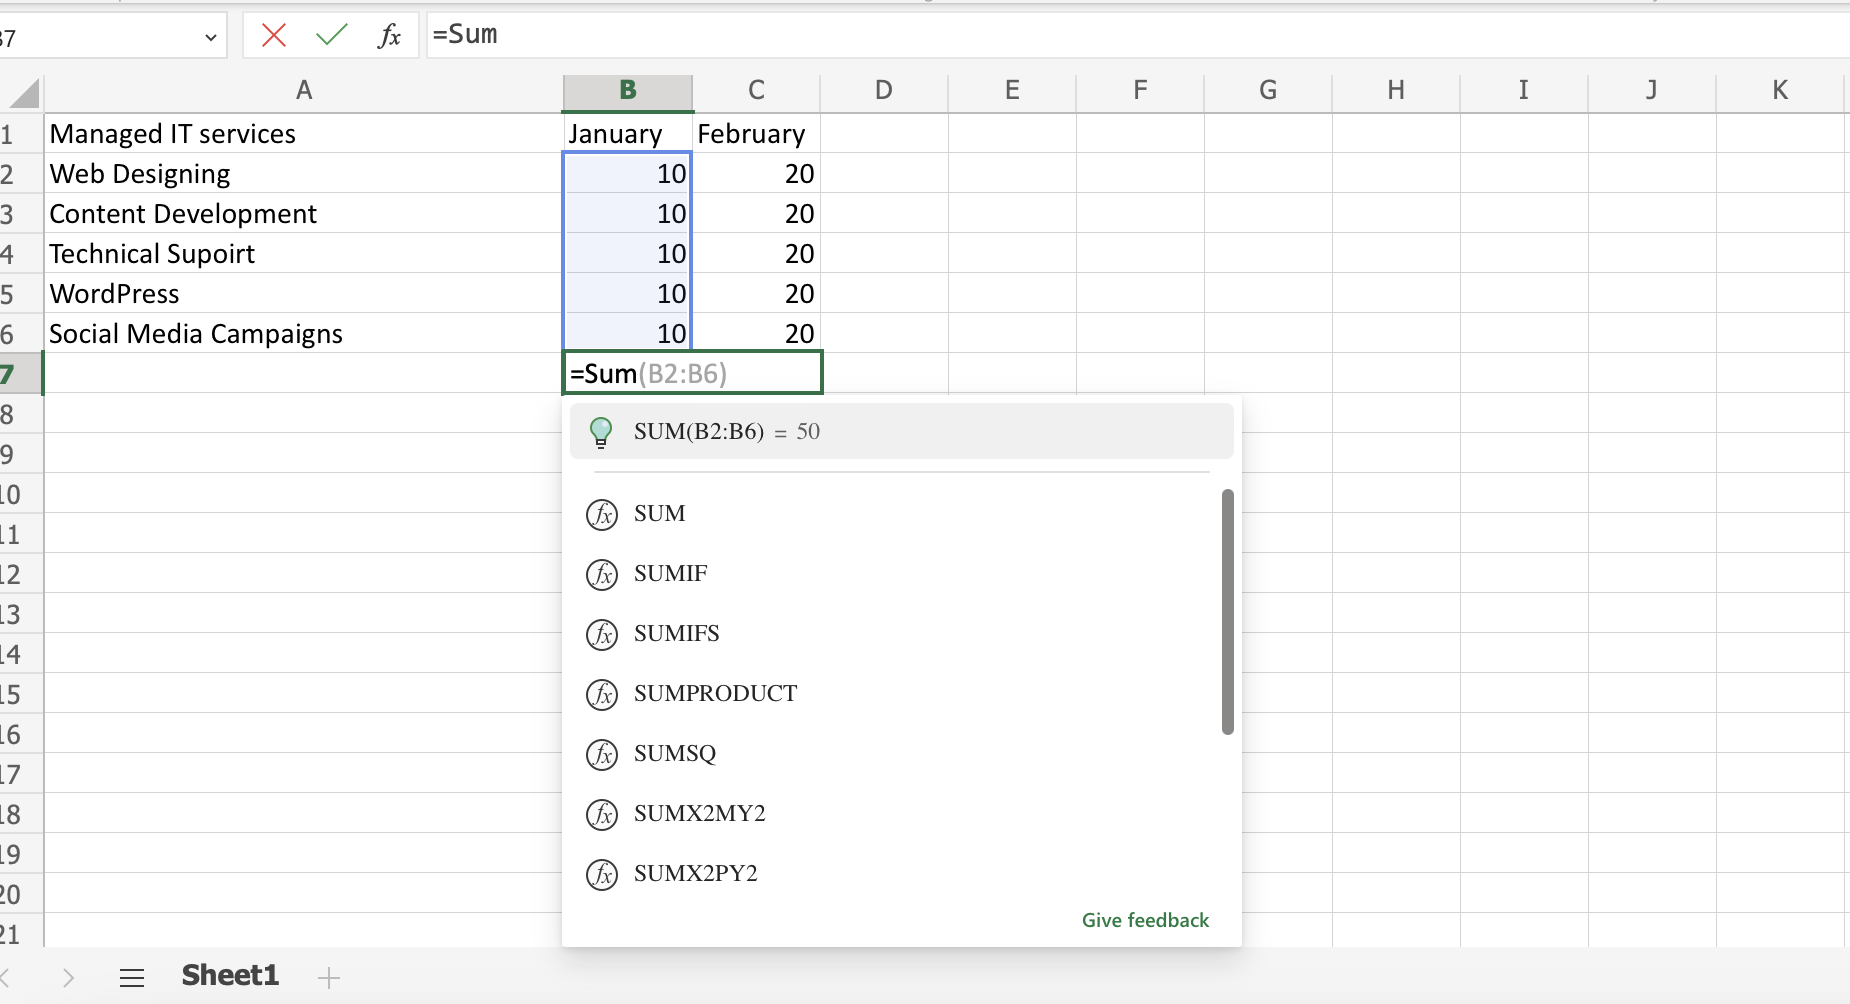This screenshot has height=1004, width=1850.
Task: Click February value 20 for Social Media Campaigns
Action: point(756,333)
